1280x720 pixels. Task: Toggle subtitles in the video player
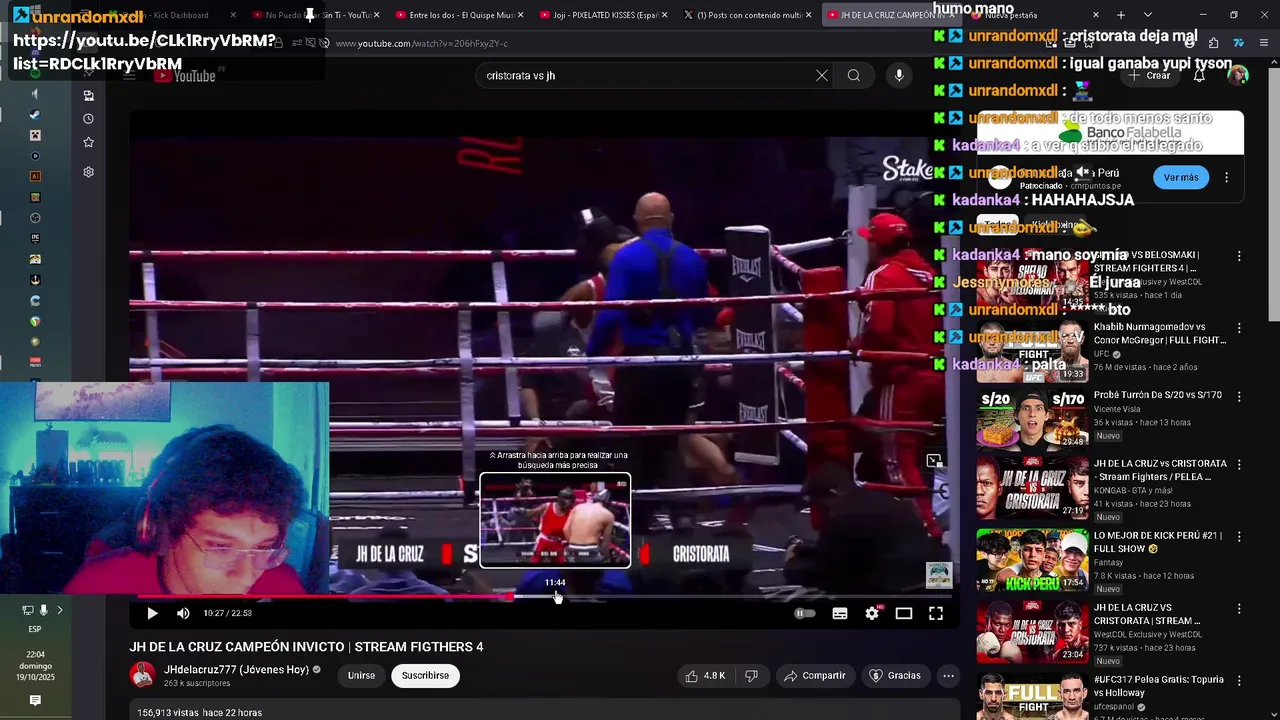pos(840,613)
